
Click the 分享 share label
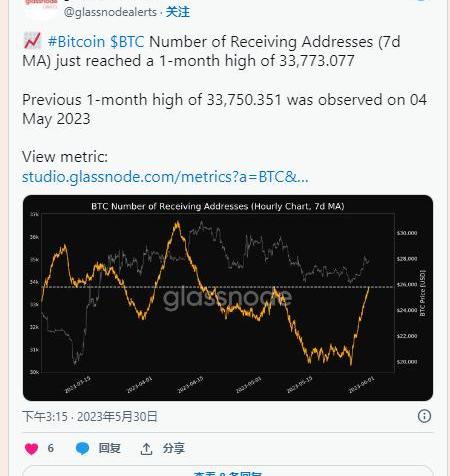173,448
